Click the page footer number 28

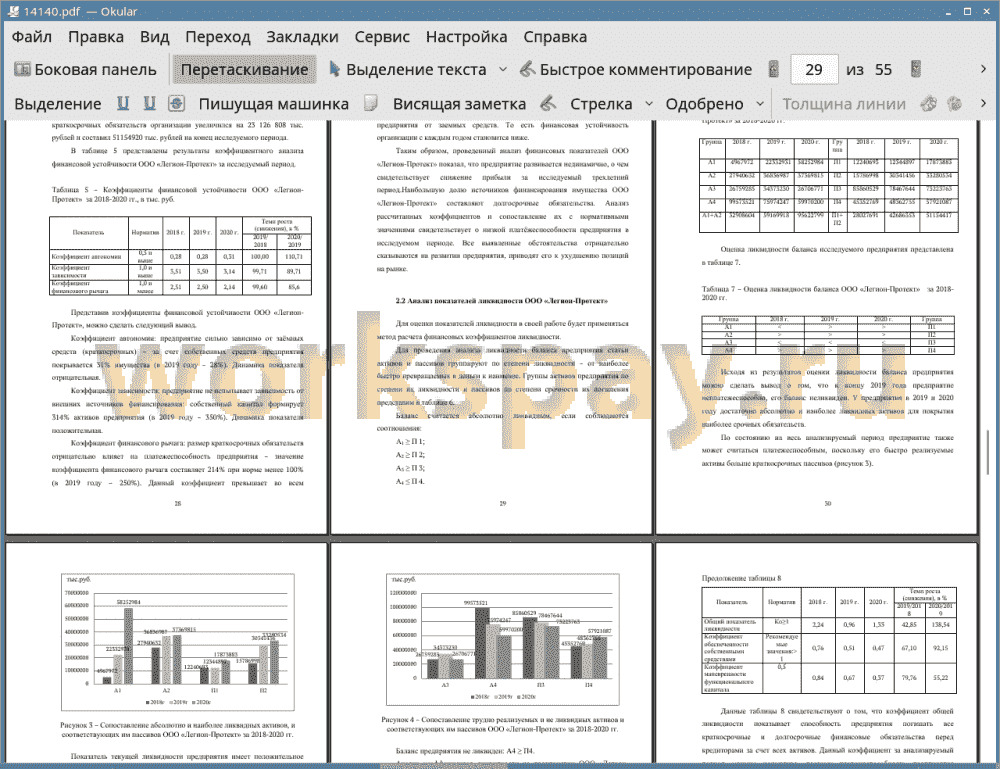(x=178, y=504)
